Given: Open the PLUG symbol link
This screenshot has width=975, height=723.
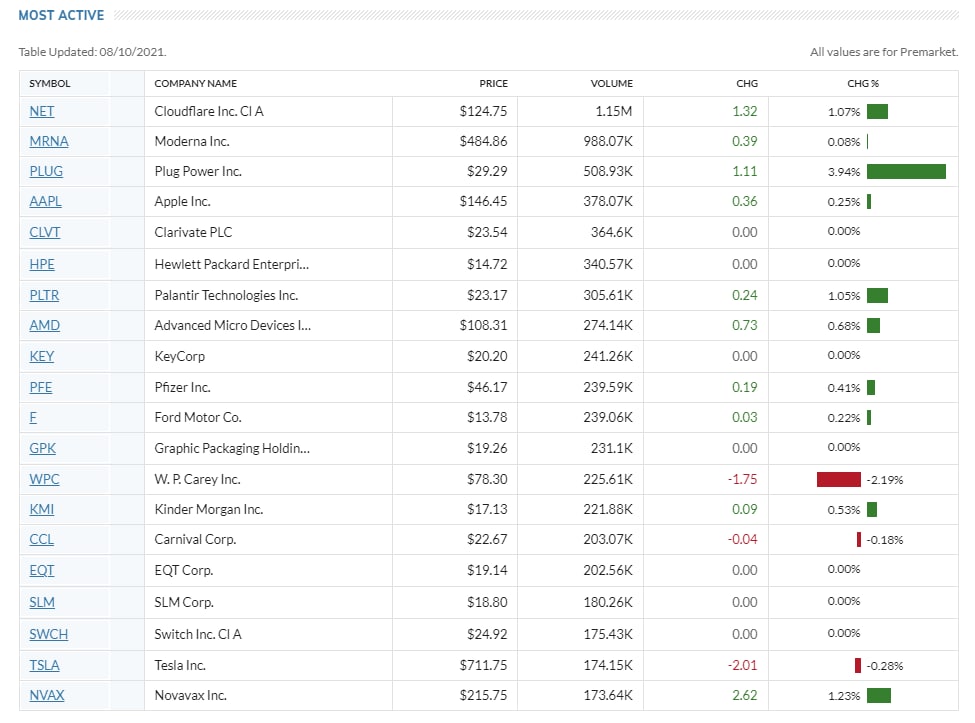Looking at the screenshot, I should (46, 171).
